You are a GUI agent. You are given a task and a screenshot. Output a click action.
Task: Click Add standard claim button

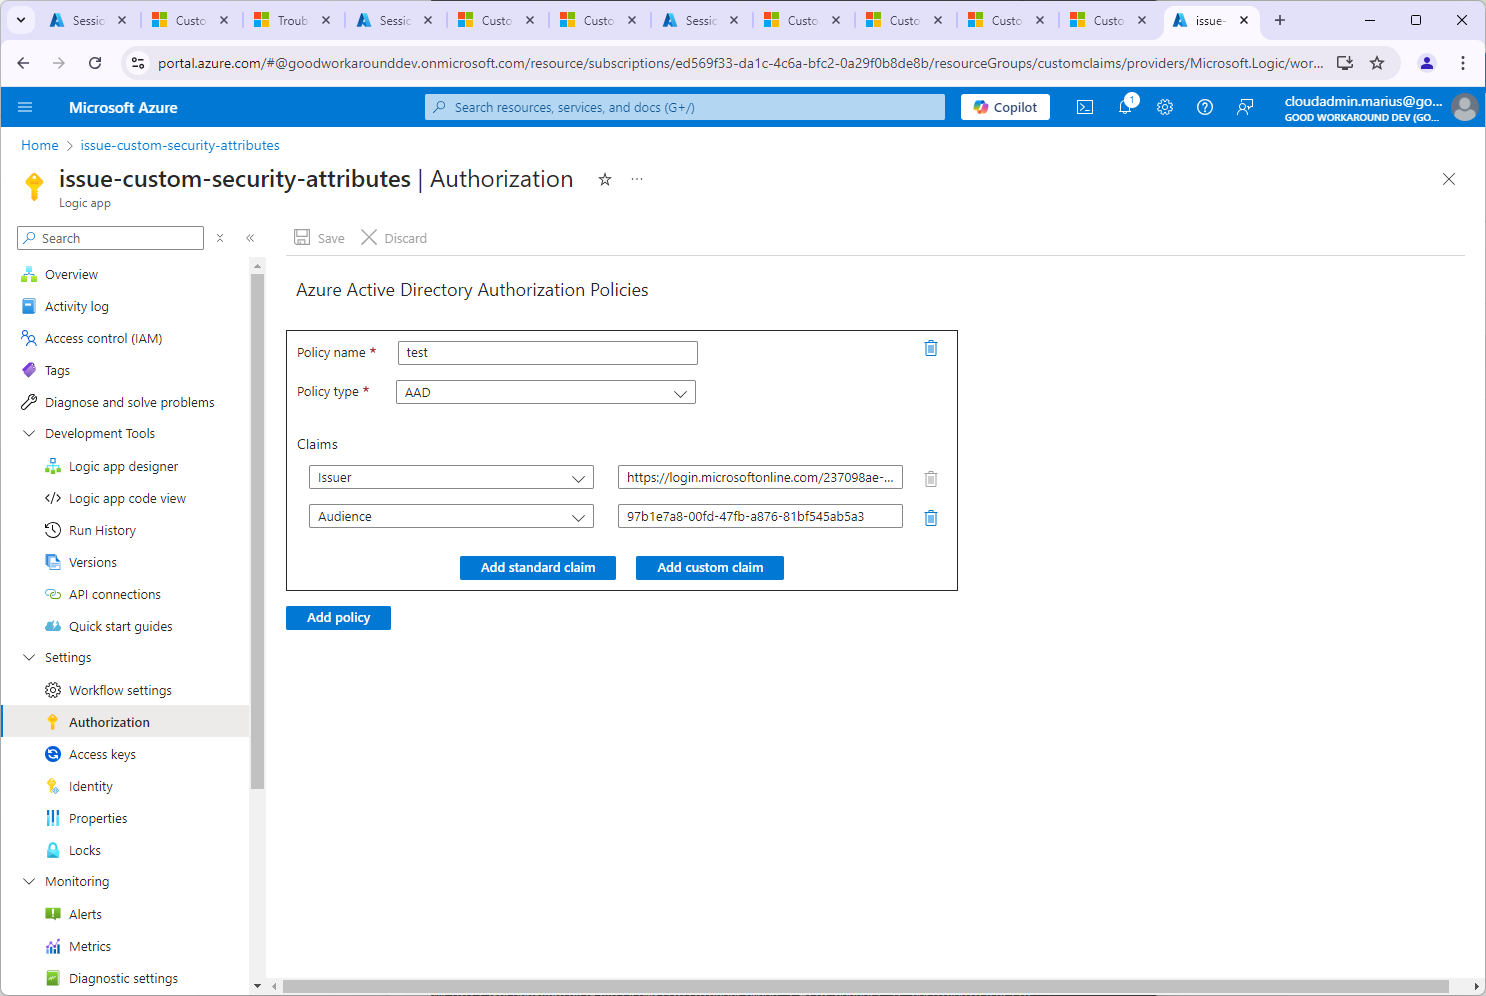[537, 568]
